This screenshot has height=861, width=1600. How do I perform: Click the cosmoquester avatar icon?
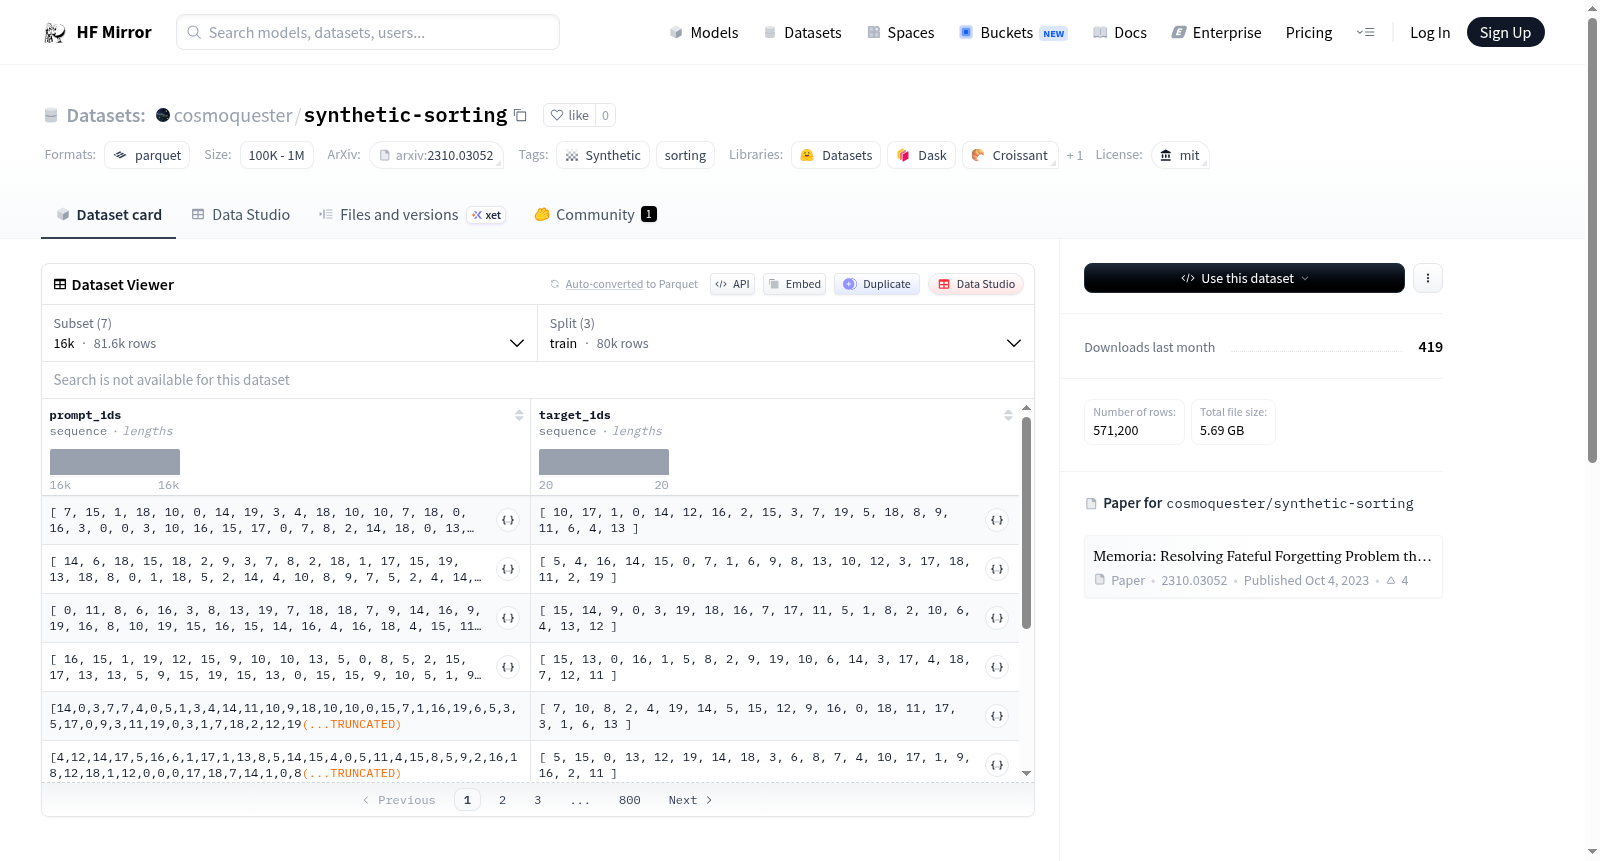tap(163, 115)
